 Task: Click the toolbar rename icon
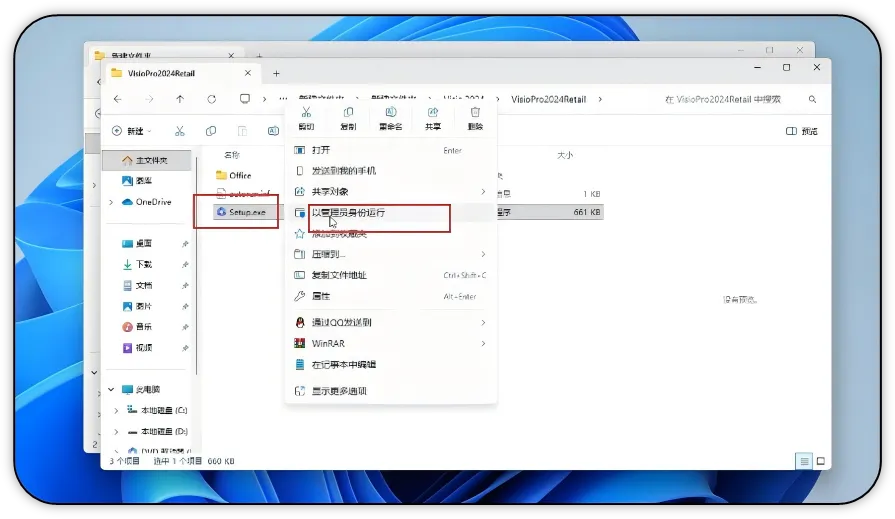point(273,131)
